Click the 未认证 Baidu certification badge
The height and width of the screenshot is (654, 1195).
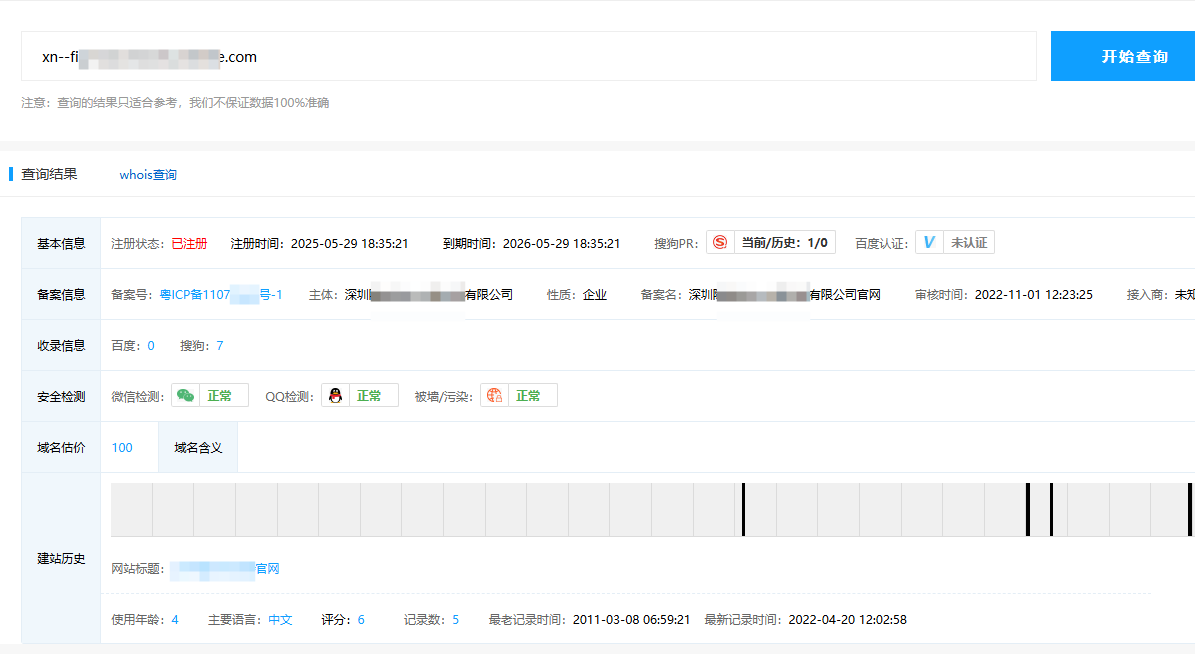point(969,242)
